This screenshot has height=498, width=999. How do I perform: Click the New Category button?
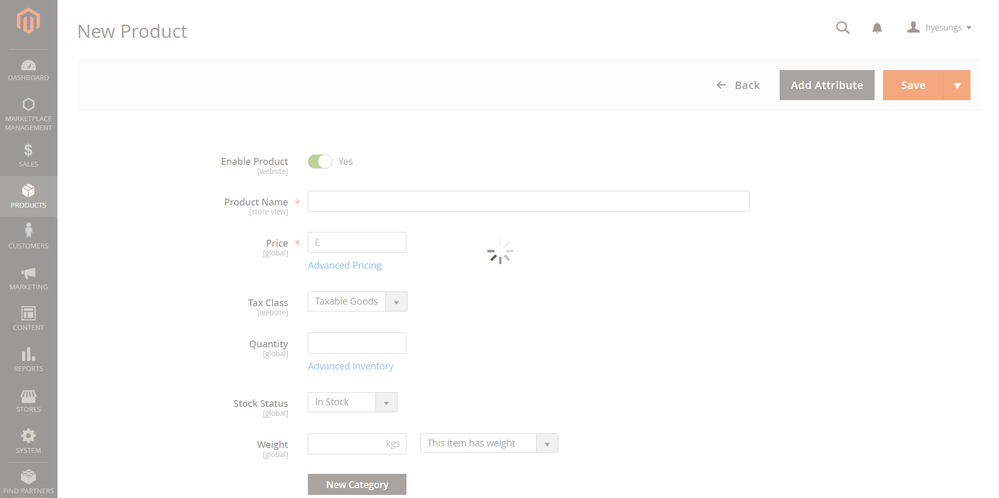(357, 484)
